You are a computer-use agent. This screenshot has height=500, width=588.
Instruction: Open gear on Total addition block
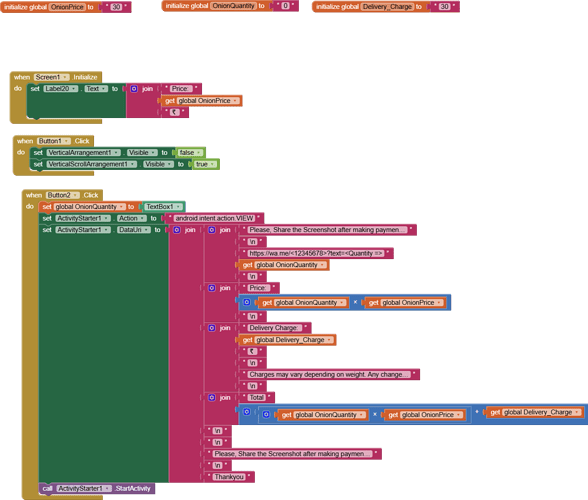coord(247,412)
